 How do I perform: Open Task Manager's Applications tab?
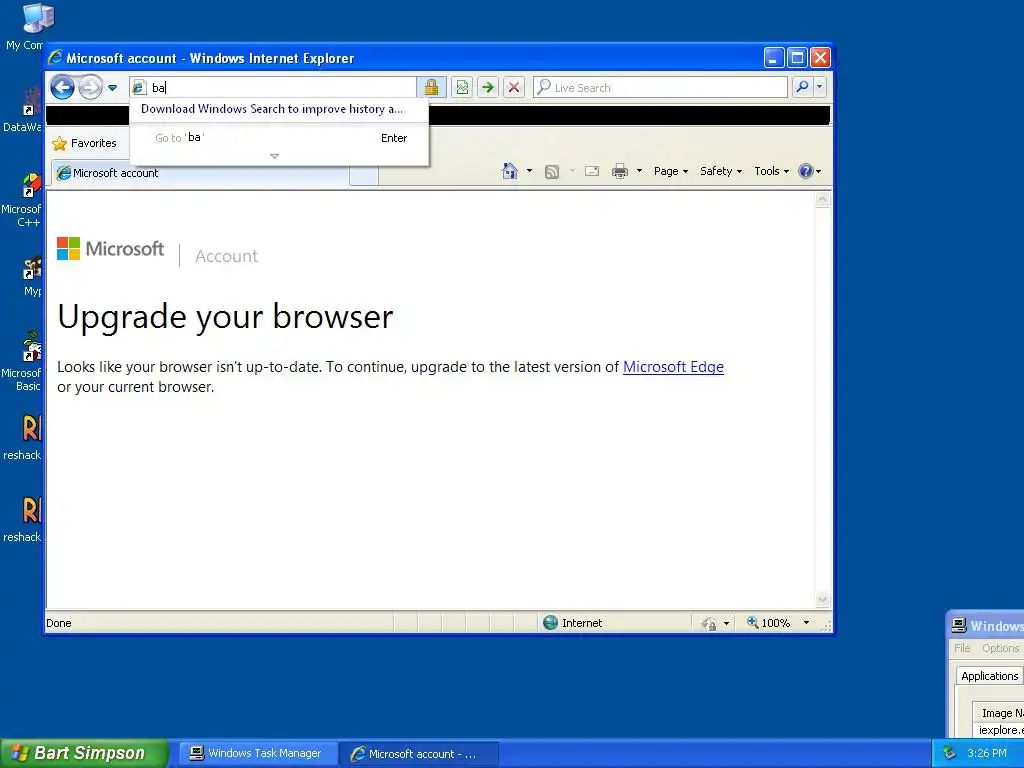click(x=989, y=676)
